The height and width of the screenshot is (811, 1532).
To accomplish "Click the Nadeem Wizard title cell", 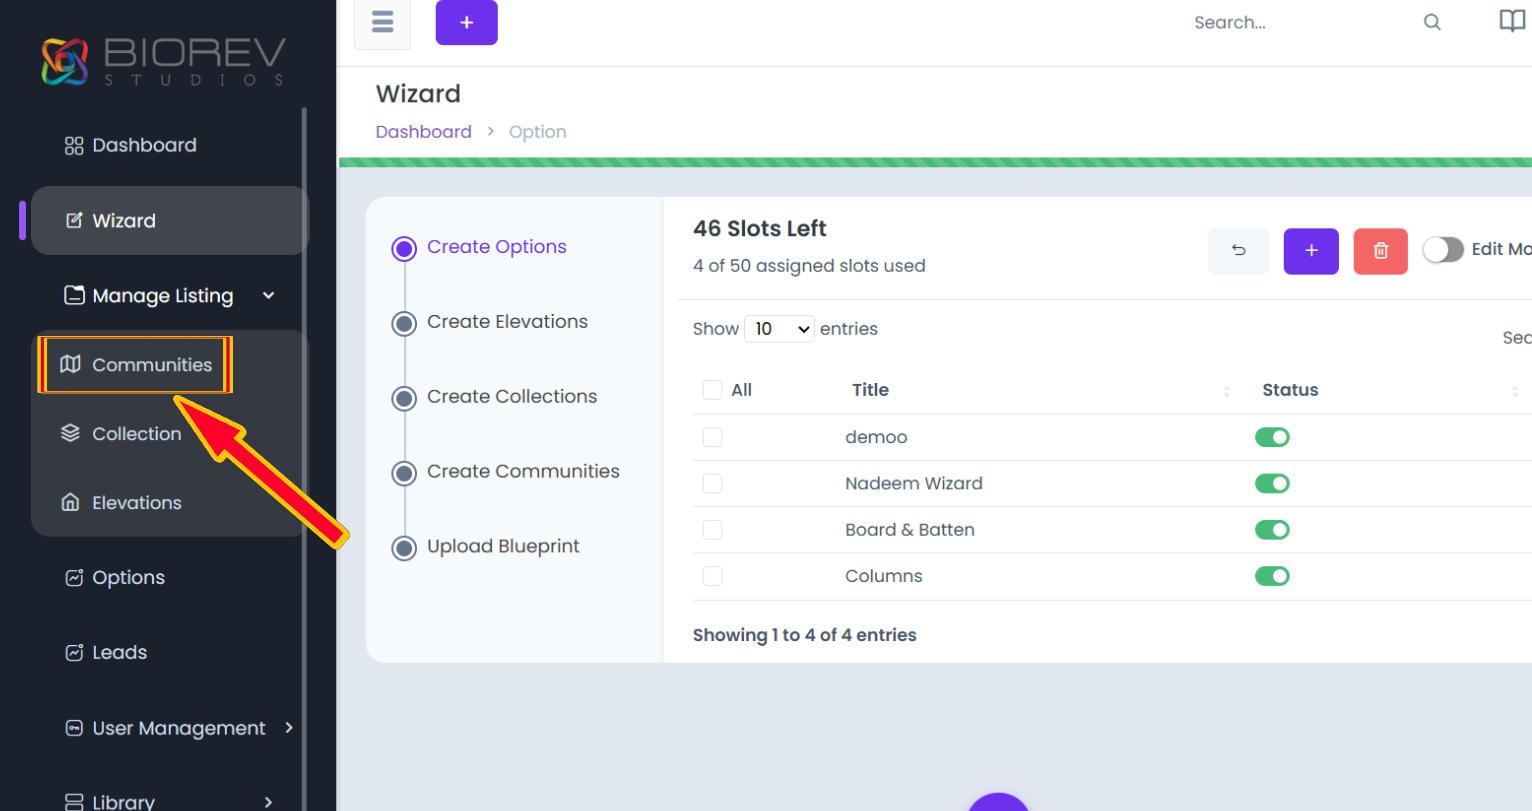I will point(913,483).
